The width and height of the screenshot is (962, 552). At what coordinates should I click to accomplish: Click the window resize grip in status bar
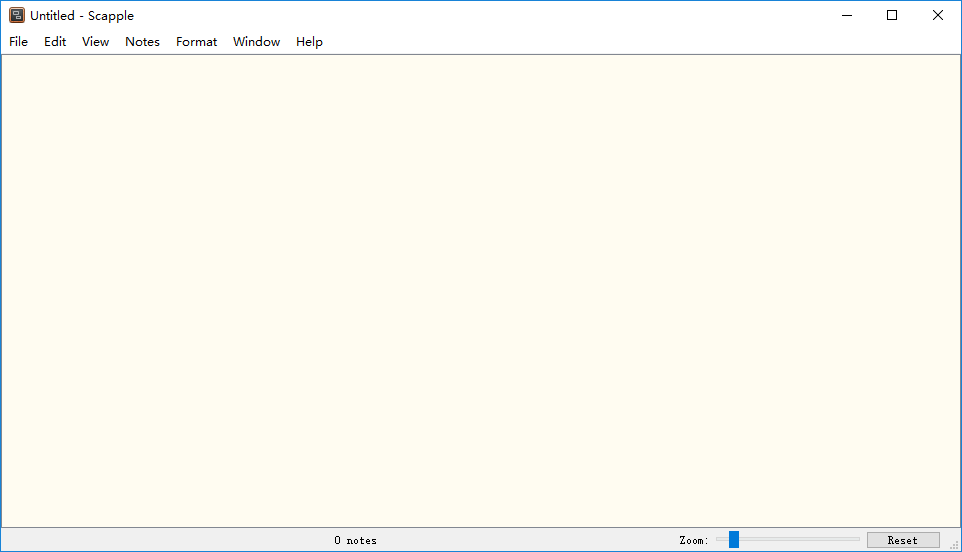(954, 544)
